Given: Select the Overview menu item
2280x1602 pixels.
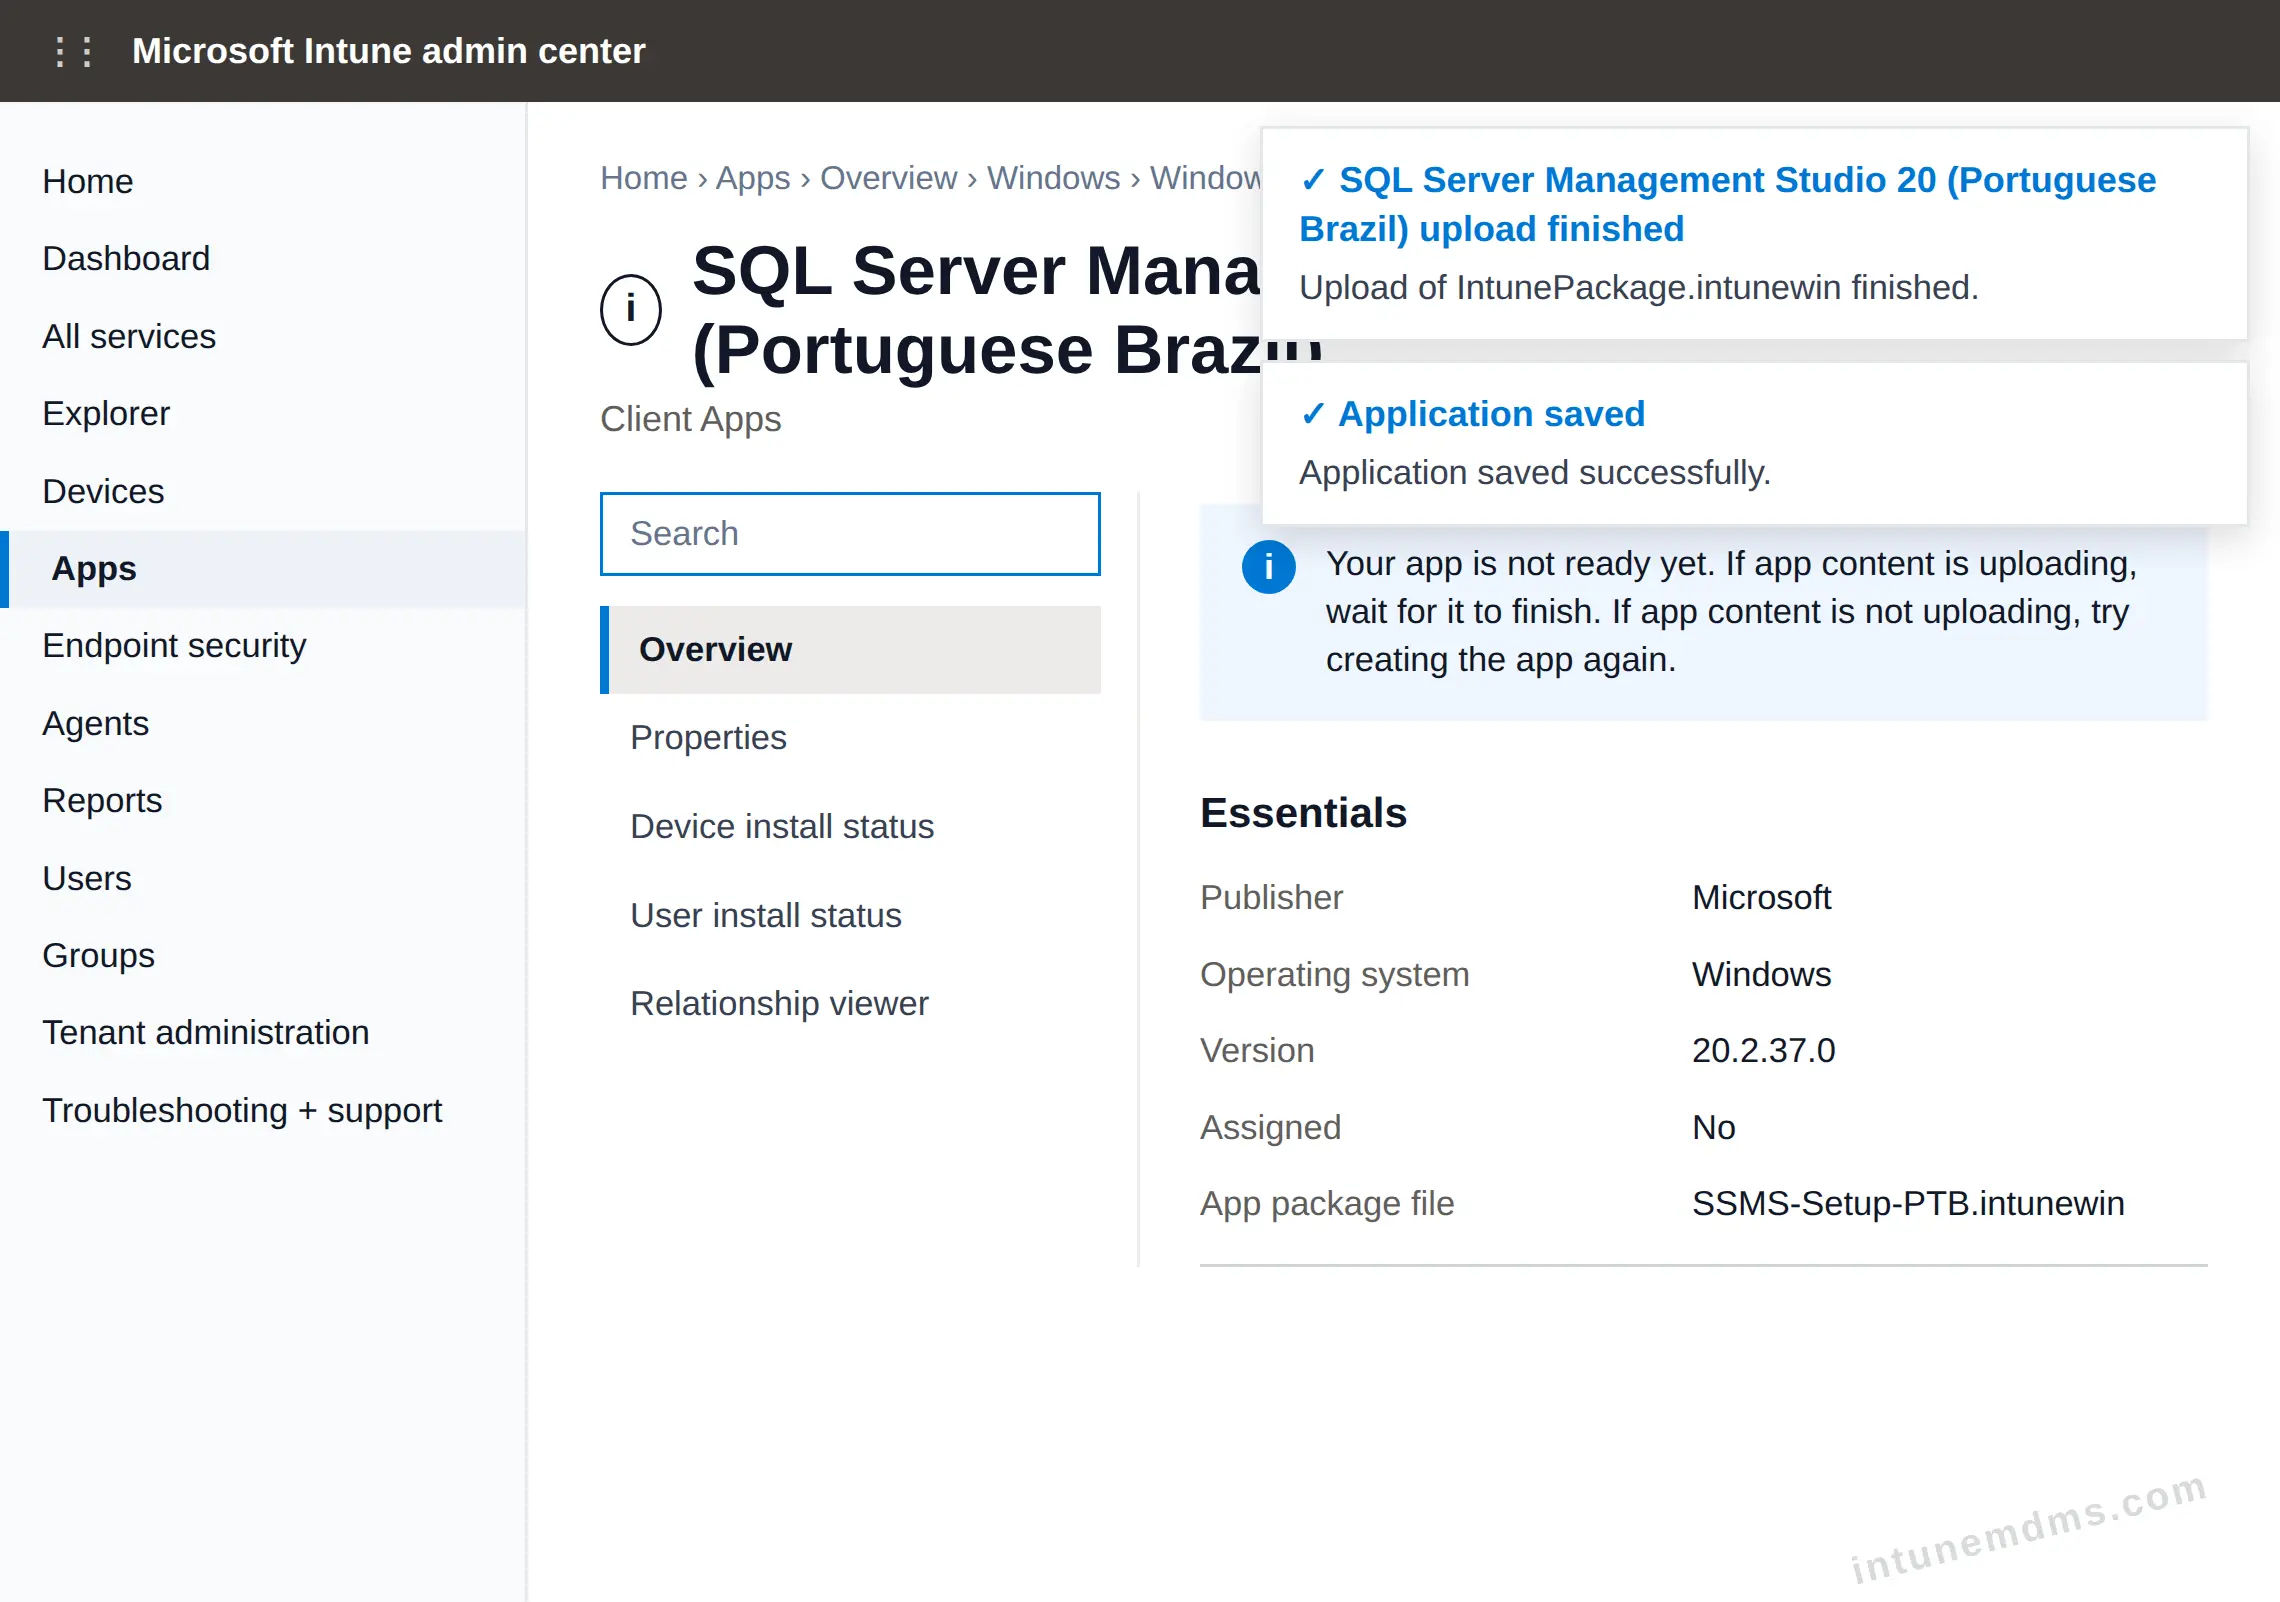Looking at the screenshot, I should [x=850, y=650].
